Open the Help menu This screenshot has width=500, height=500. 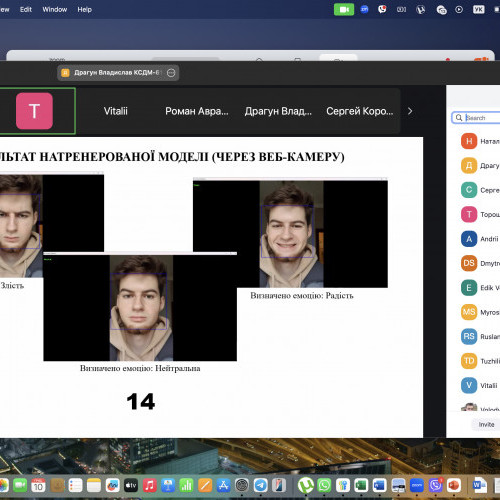coord(84,9)
